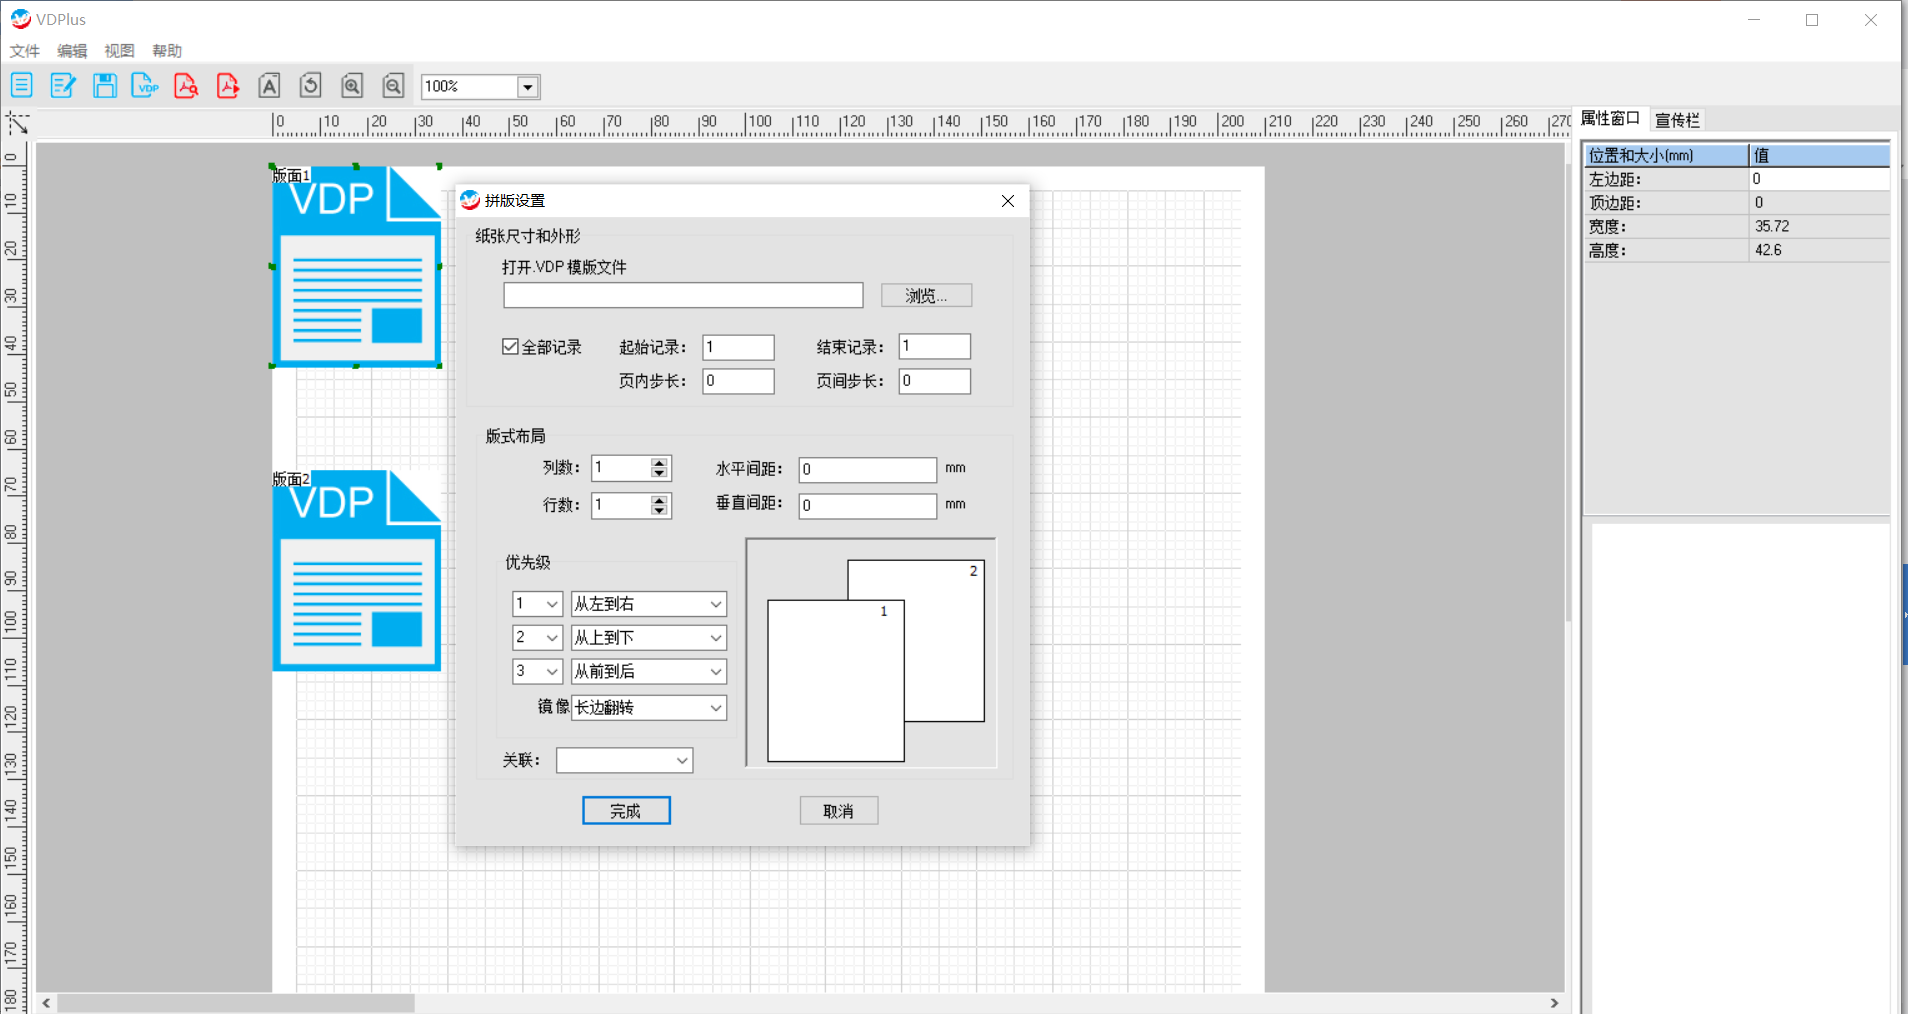
Task: Increase 行数 with the up spinner arrow
Action: (659, 500)
